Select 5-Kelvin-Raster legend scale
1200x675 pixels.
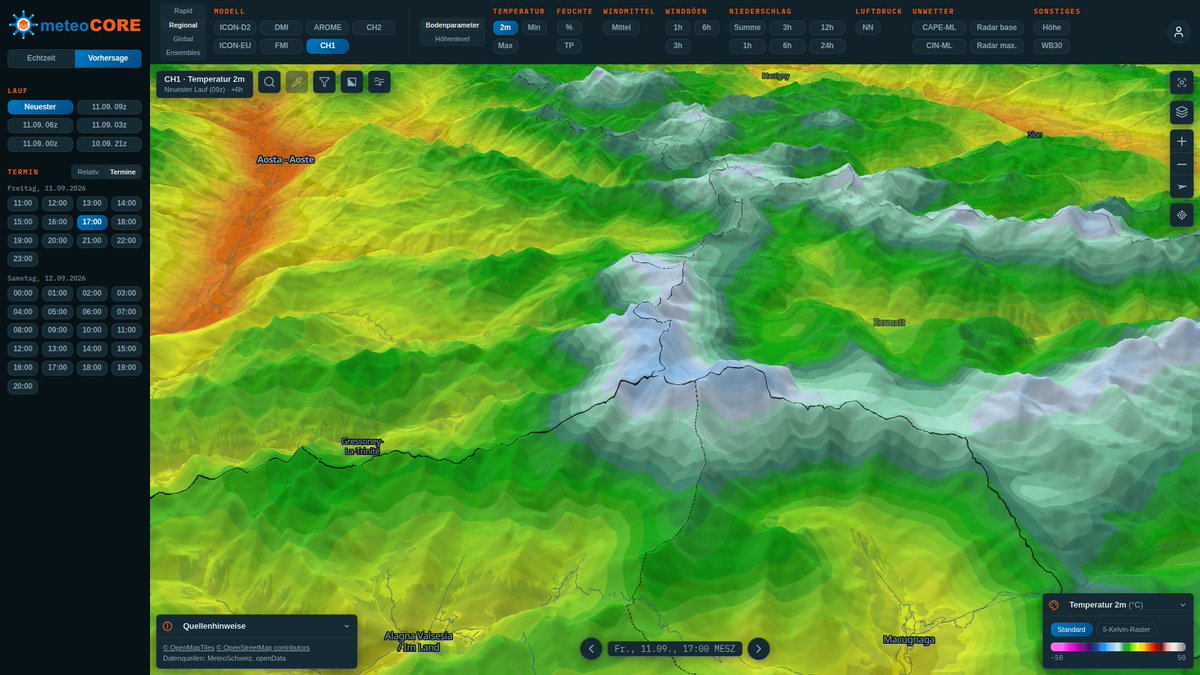tap(1126, 629)
